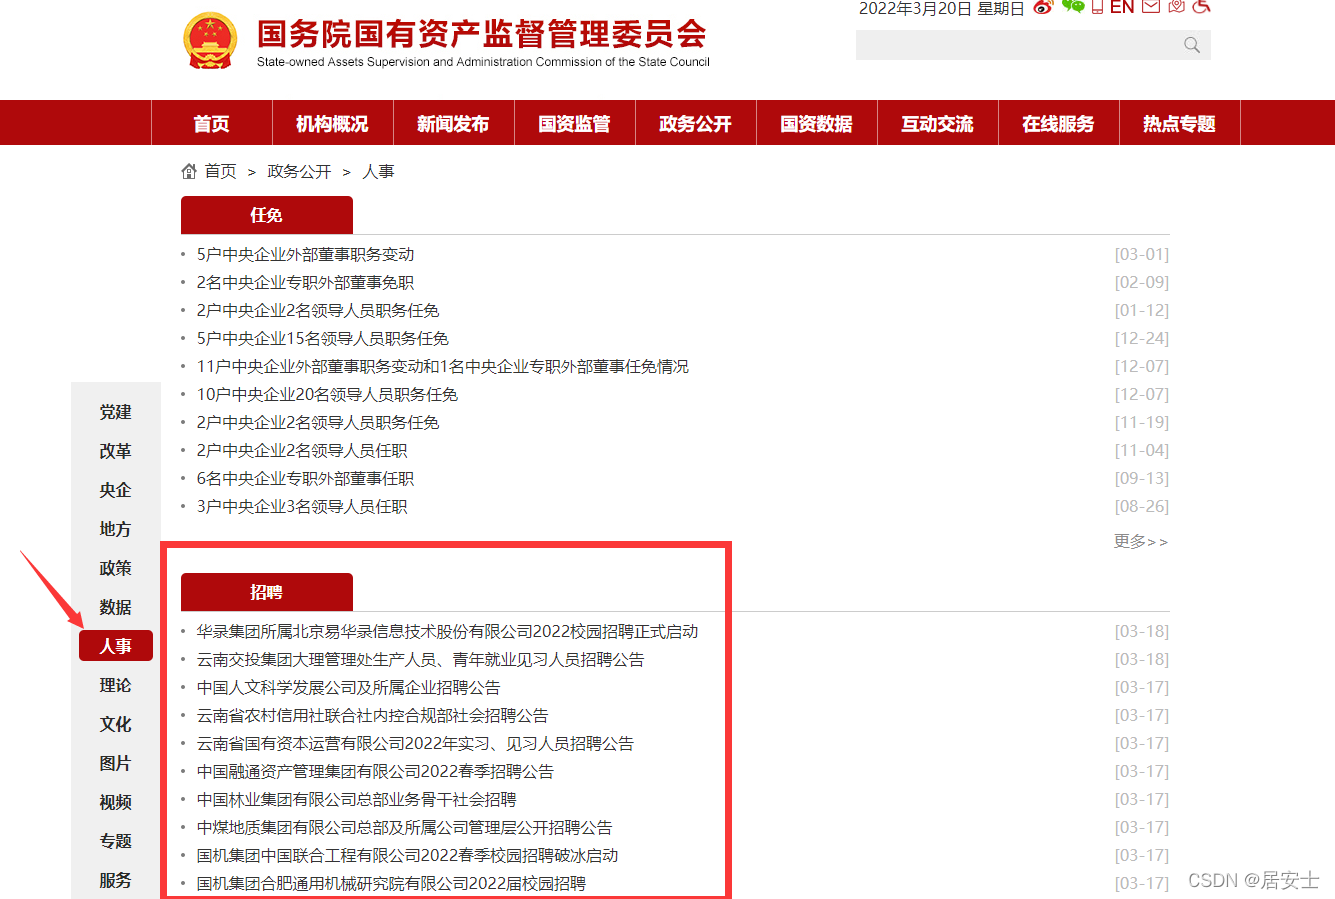Open the WeChat icon link
The height and width of the screenshot is (899, 1335).
[x=1073, y=6]
